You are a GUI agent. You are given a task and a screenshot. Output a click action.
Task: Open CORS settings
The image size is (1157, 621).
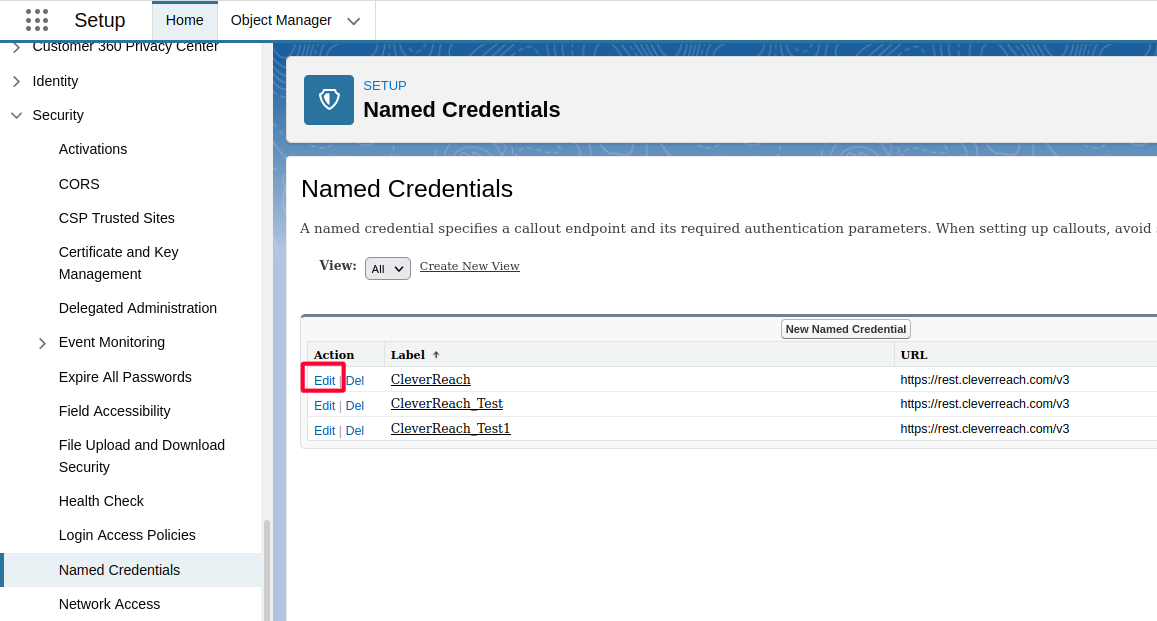[79, 184]
